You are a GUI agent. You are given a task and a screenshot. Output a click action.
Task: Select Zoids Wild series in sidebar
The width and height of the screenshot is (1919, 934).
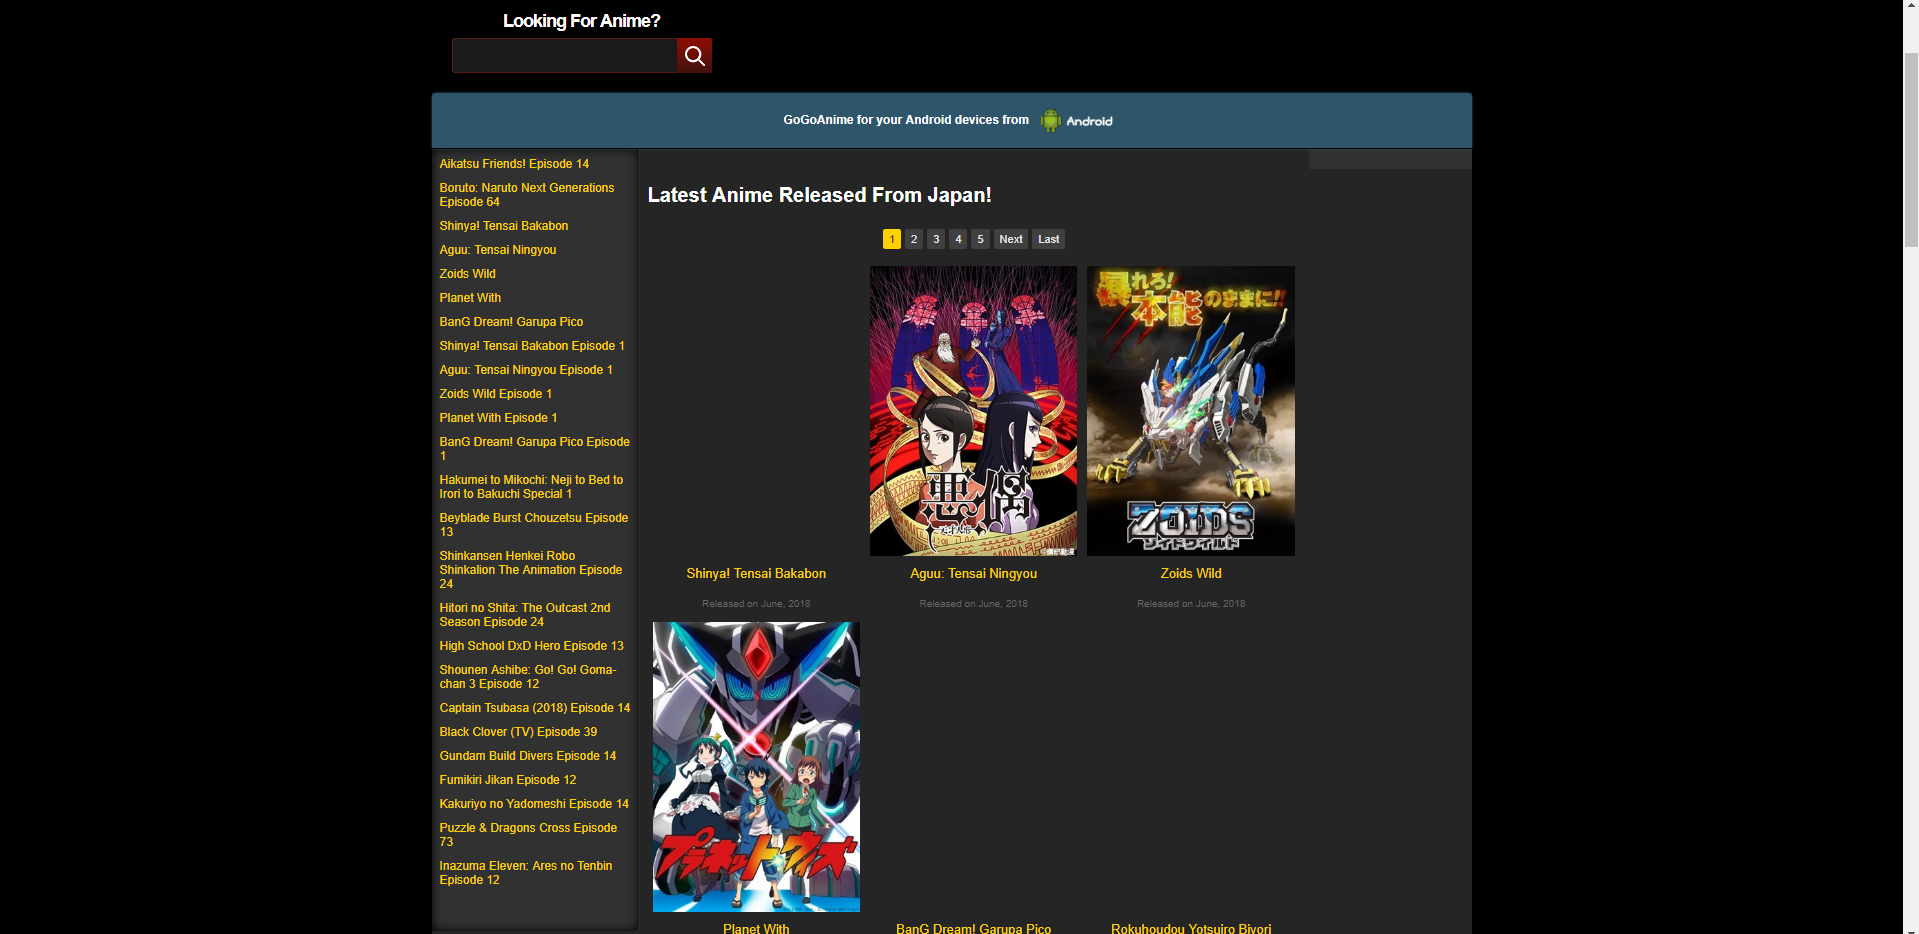[468, 274]
